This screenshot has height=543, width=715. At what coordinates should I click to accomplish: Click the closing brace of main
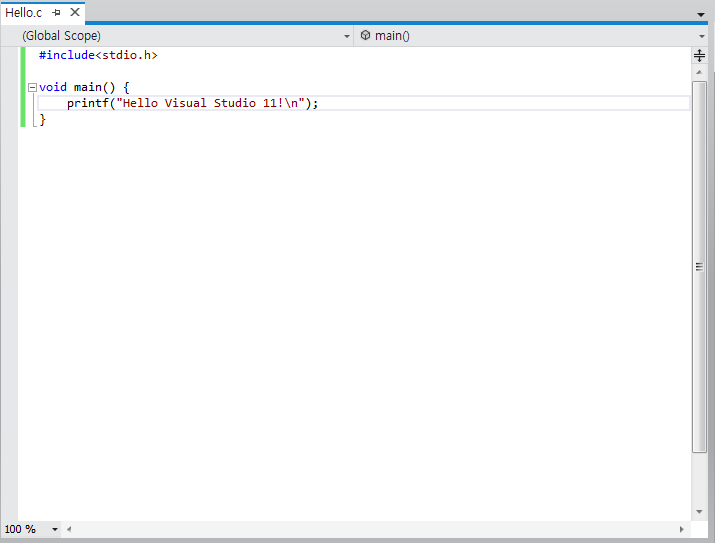(43, 119)
